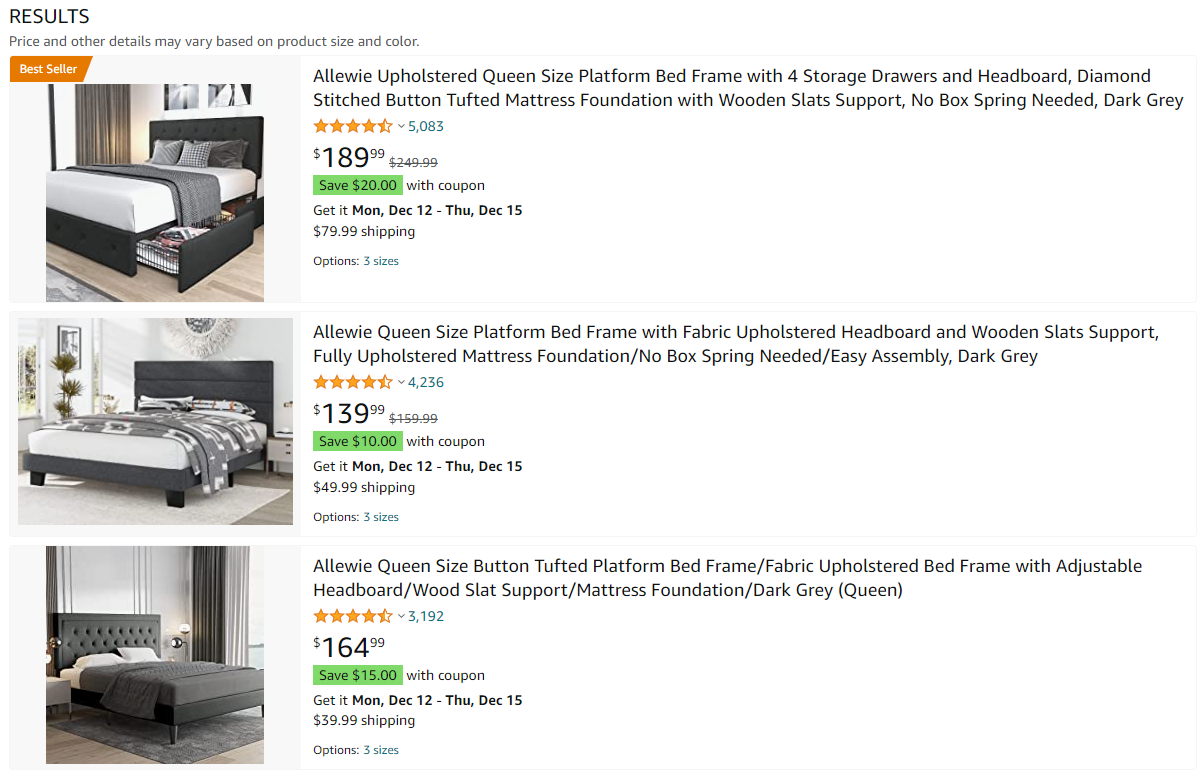Click the star rating of the $139.99 bed
Screen dimensions: 1201x772
353,382
